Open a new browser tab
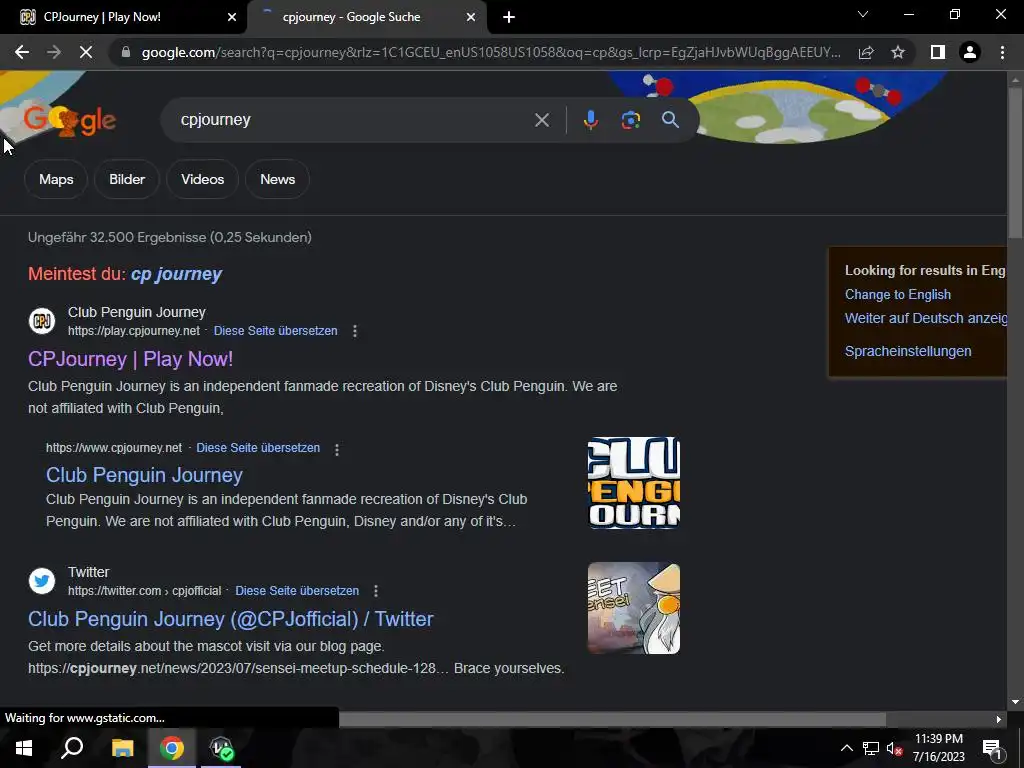 pos(509,17)
